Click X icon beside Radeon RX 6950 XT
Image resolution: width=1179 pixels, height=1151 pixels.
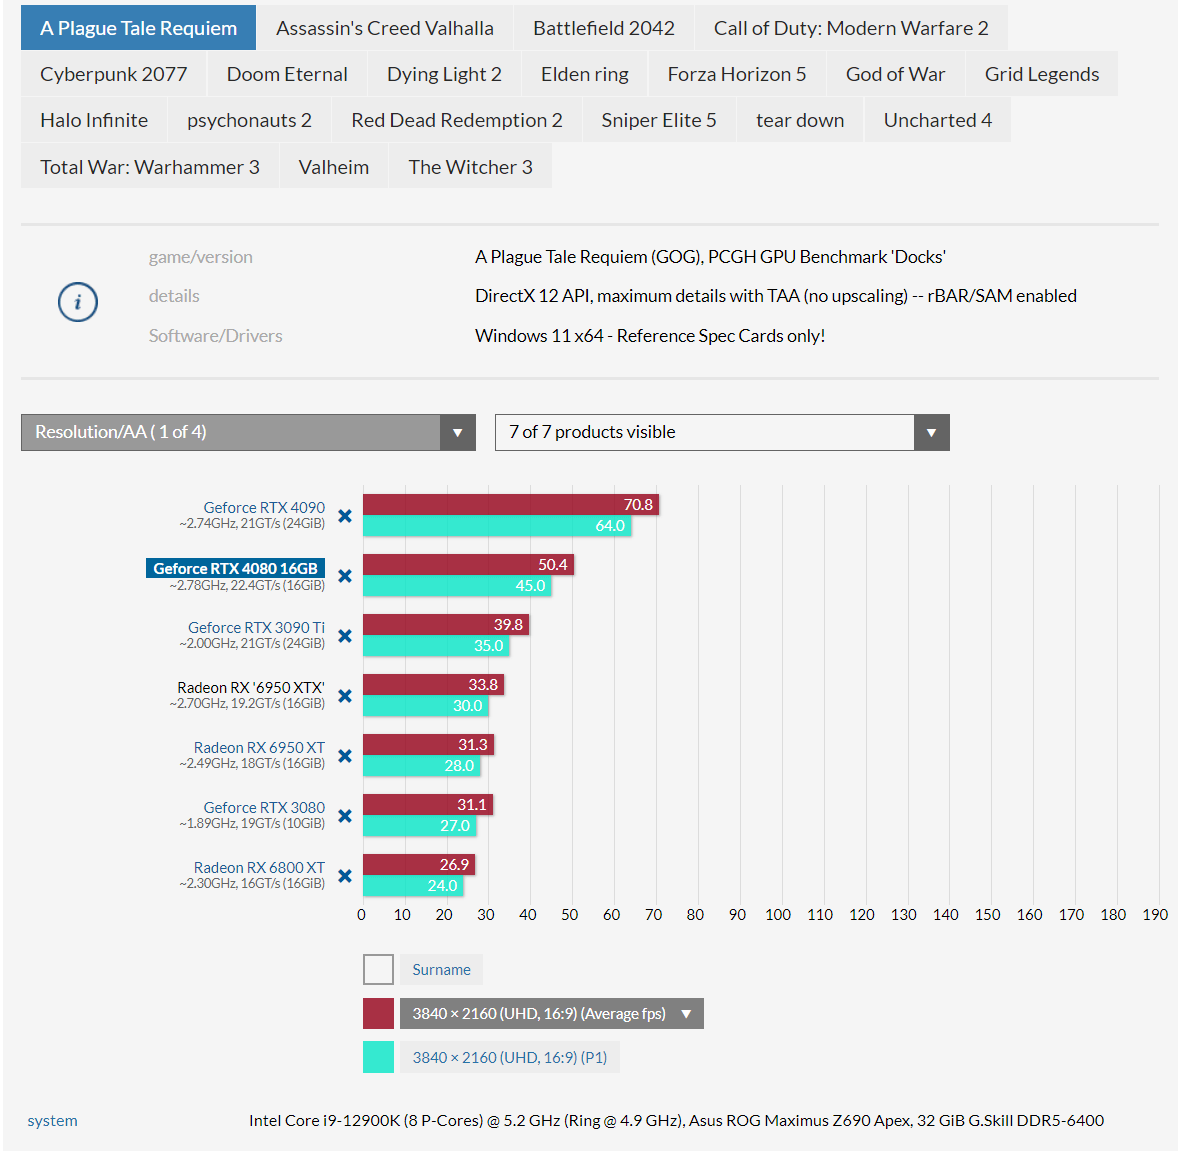pyautogui.click(x=345, y=756)
